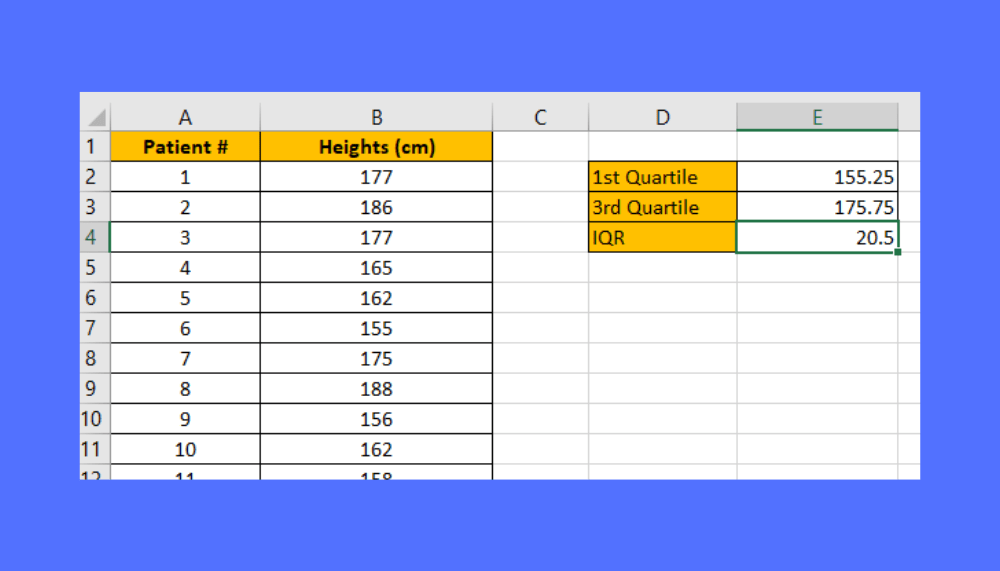The image size is (1000, 571).
Task: Select row 11 header
Action: pyautogui.click(x=95, y=449)
